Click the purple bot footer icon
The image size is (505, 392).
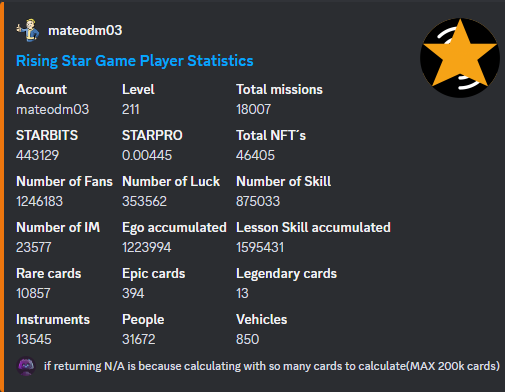pyautogui.click(x=26, y=366)
